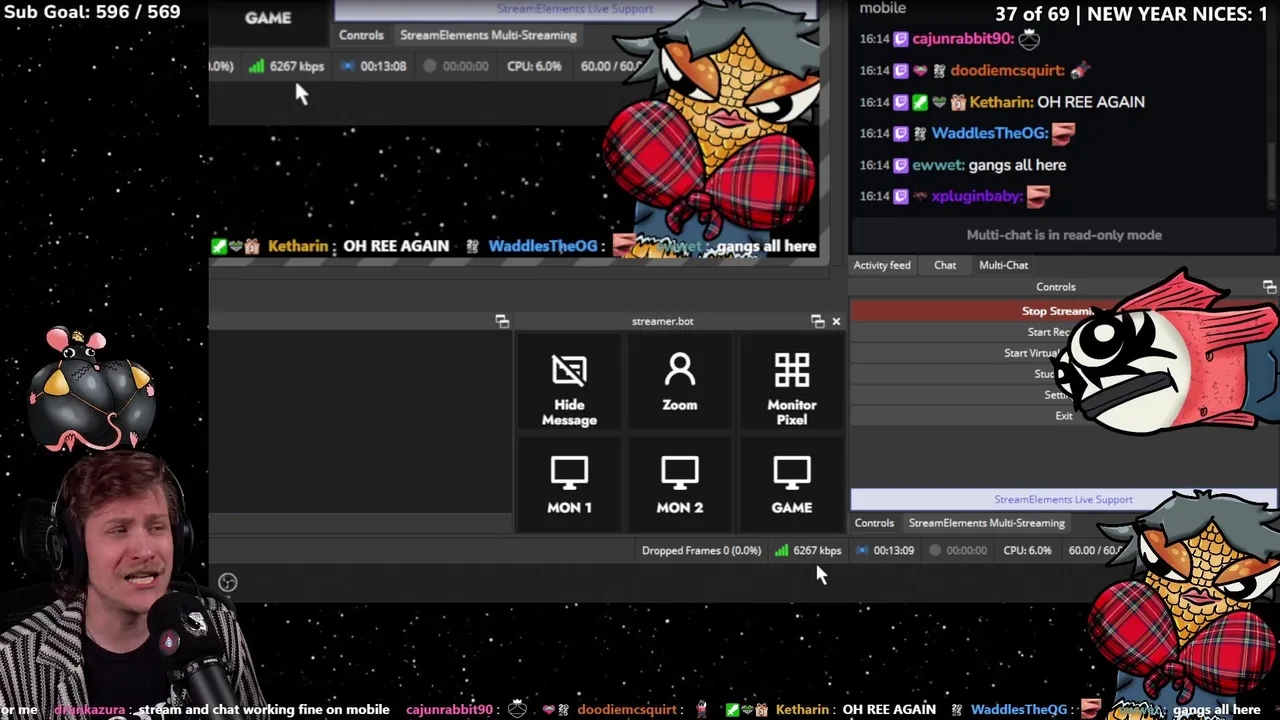Click the rocket emote in doodiemcsquirt's message
This screenshot has height=720, width=1280.
[1079, 70]
